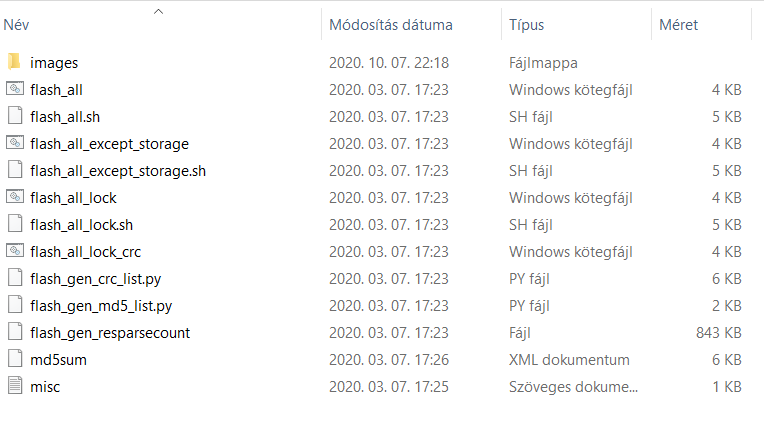Image resolution: width=764 pixels, height=426 pixels.
Task: Select the flash_all_except_storage.sh file name
Action: click(118, 171)
